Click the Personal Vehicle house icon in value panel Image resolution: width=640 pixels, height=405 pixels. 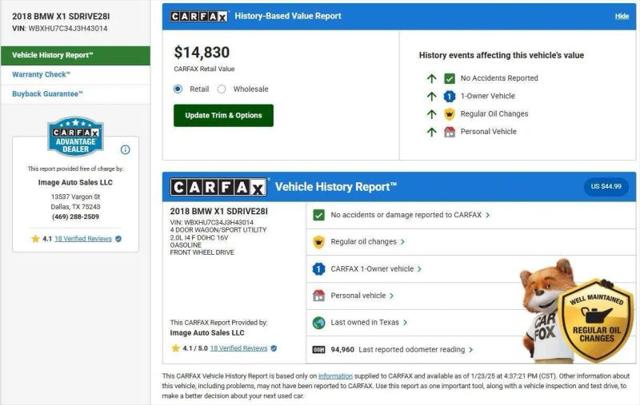[449, 132]
